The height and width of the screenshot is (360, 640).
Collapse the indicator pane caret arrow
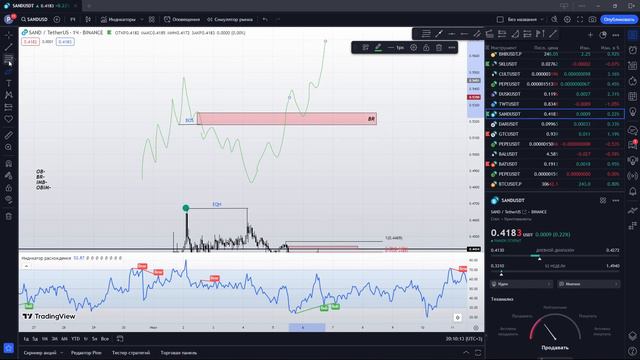(x=26, y=266)
